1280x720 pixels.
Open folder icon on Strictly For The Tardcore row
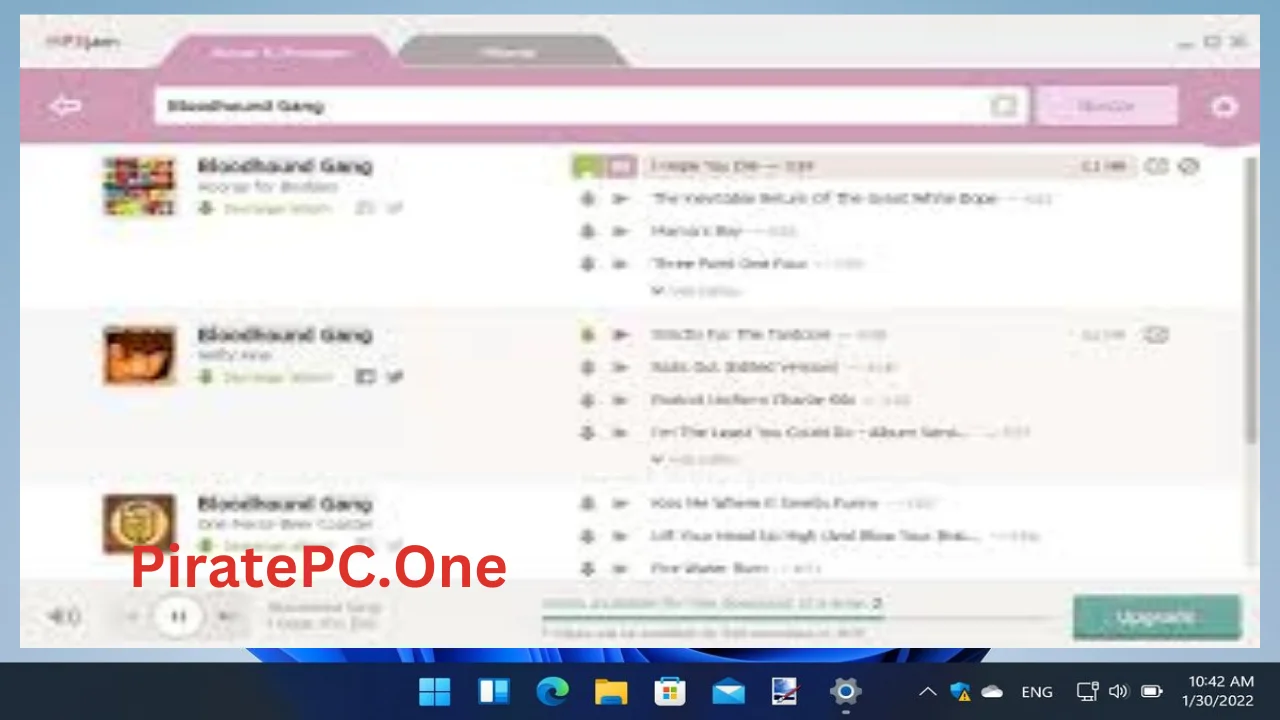1156,335
